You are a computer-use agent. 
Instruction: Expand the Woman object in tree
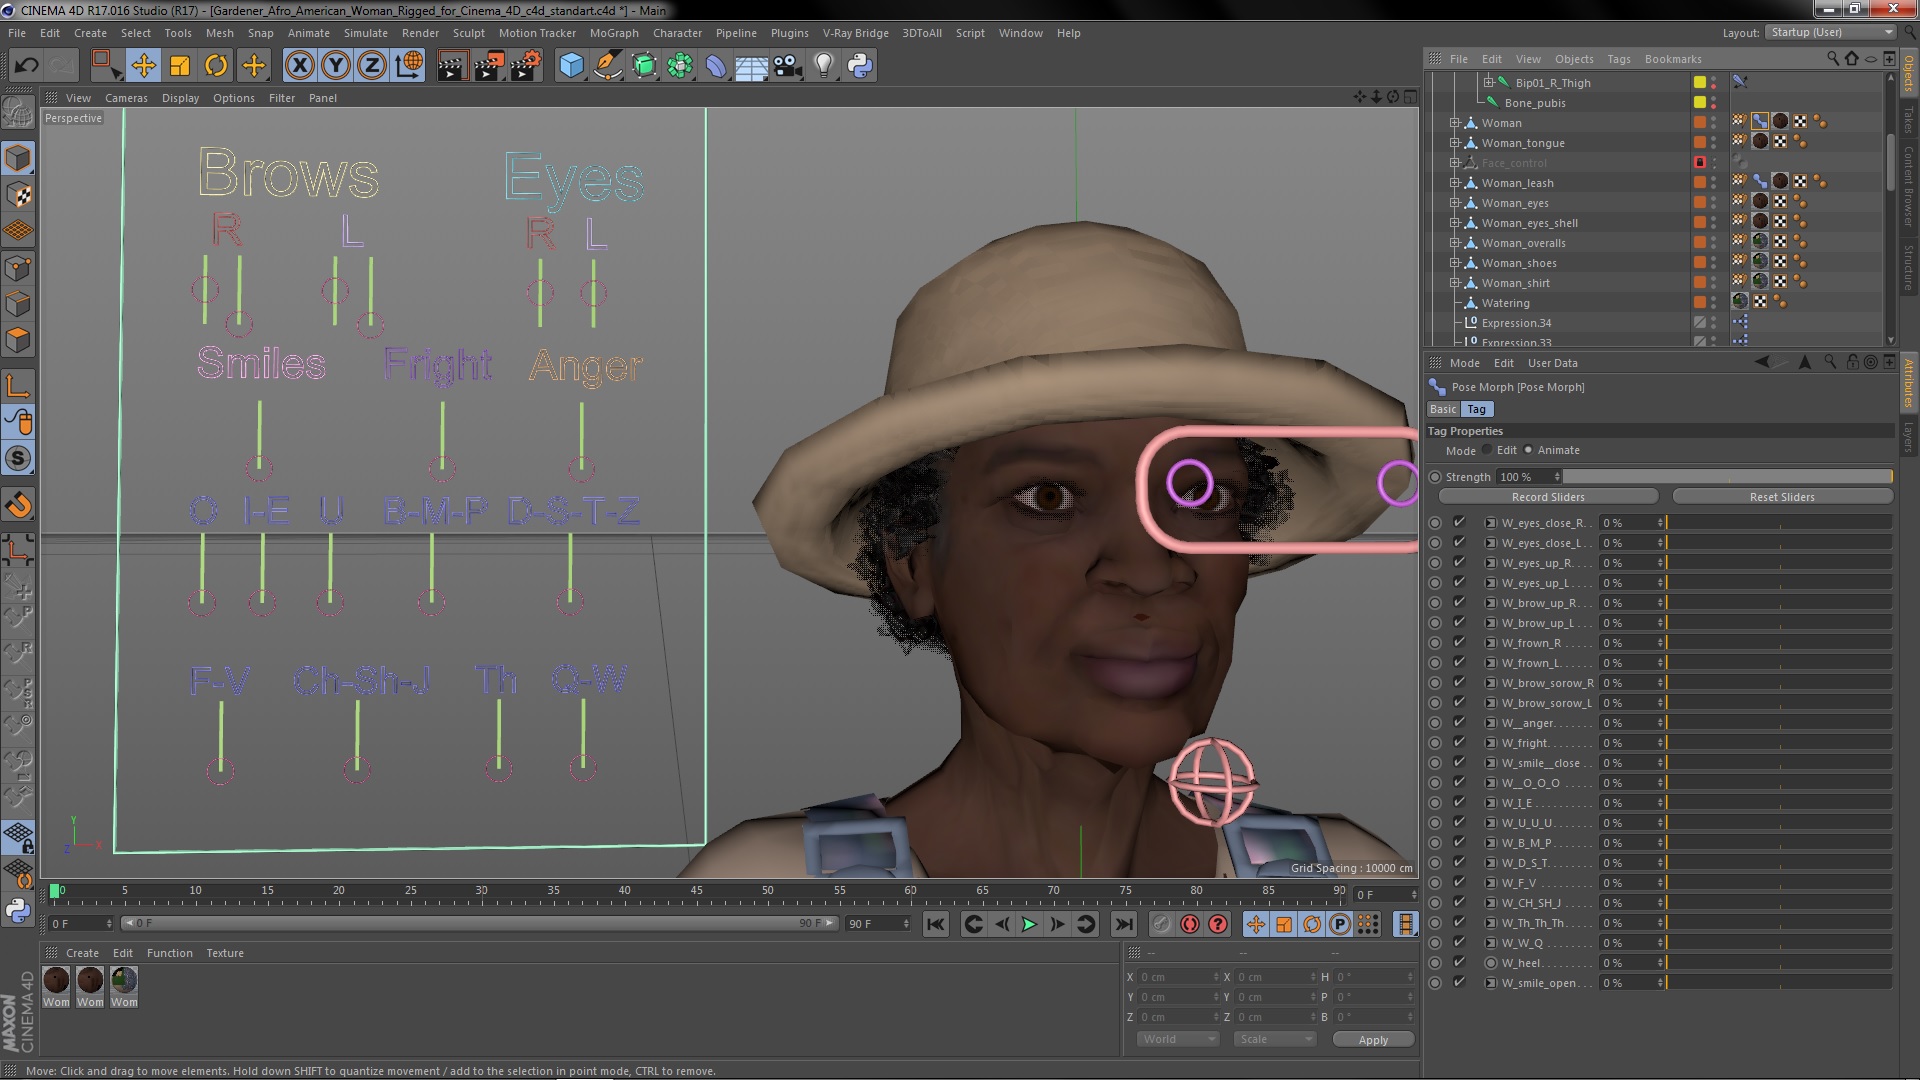pos(1455,123)
